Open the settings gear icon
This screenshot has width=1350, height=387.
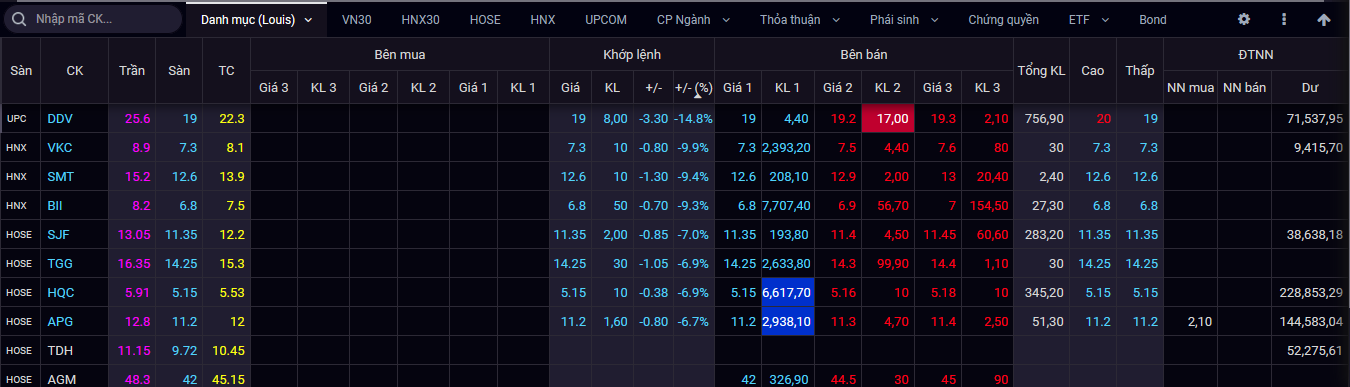click(x=1244, y=19)
